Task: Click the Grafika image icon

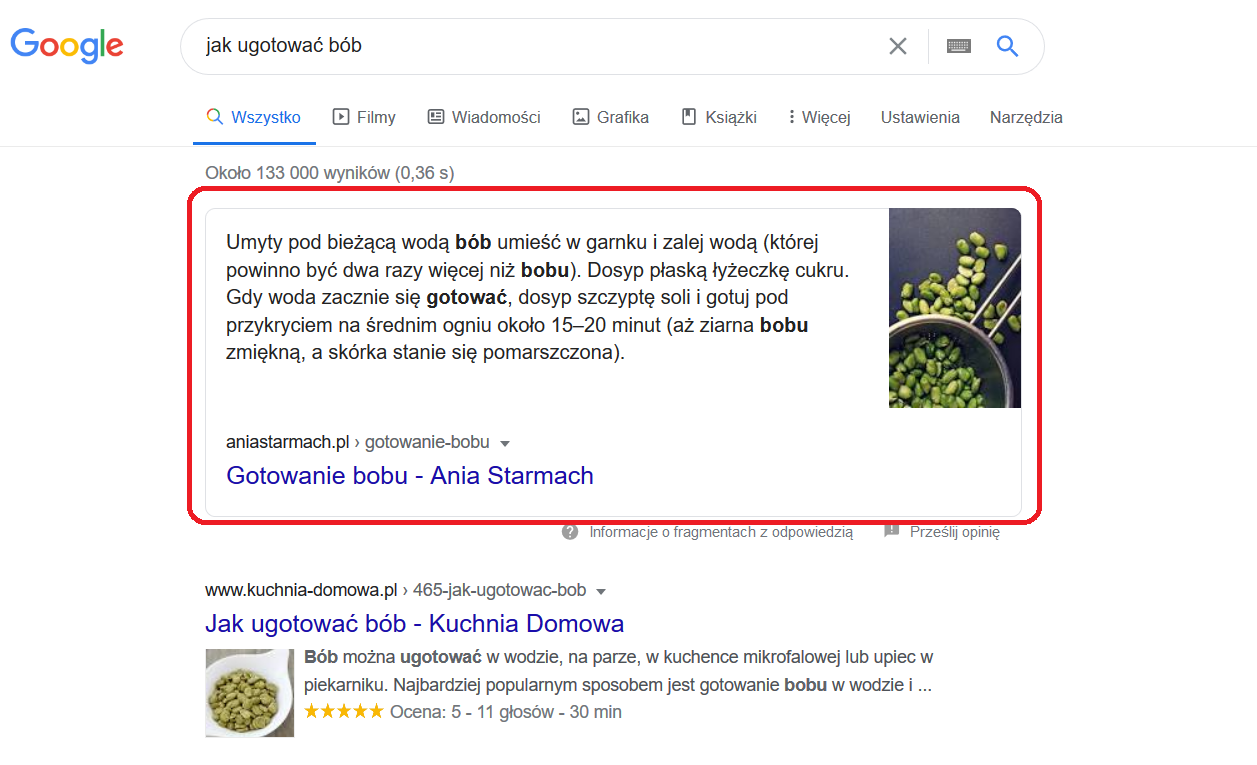Action: click(580, 117)
